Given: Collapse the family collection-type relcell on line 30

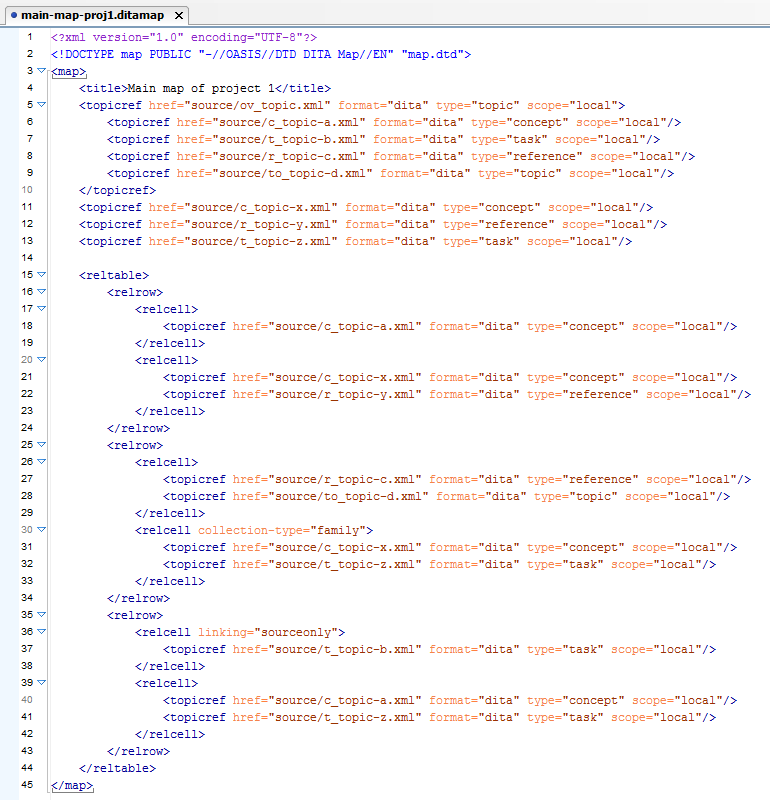Looking at the screenshot, I should point(41,530).
